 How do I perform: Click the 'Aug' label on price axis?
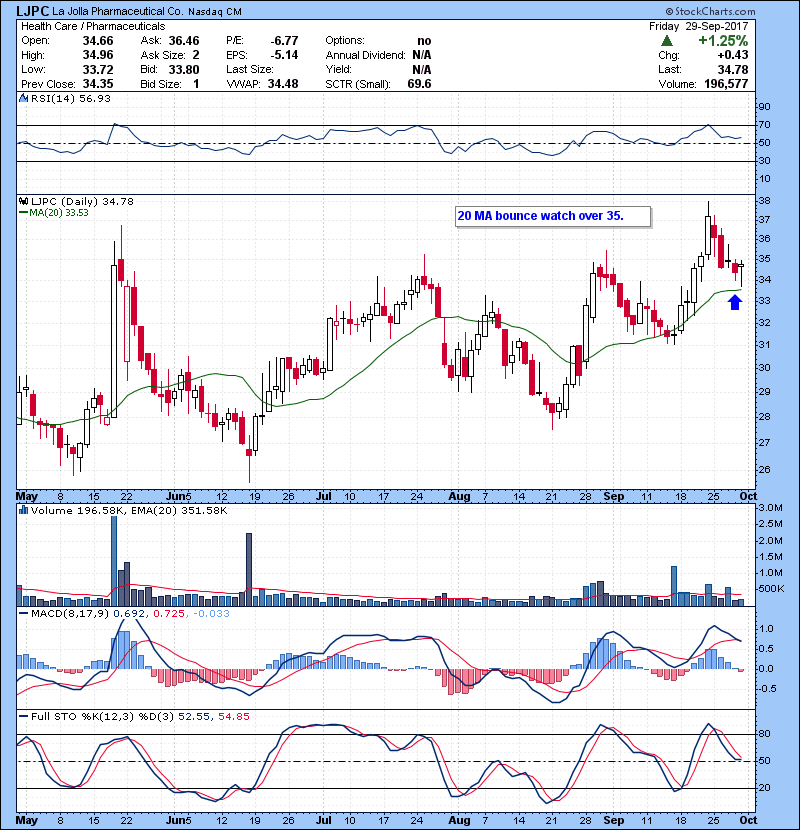pos(459,497)
